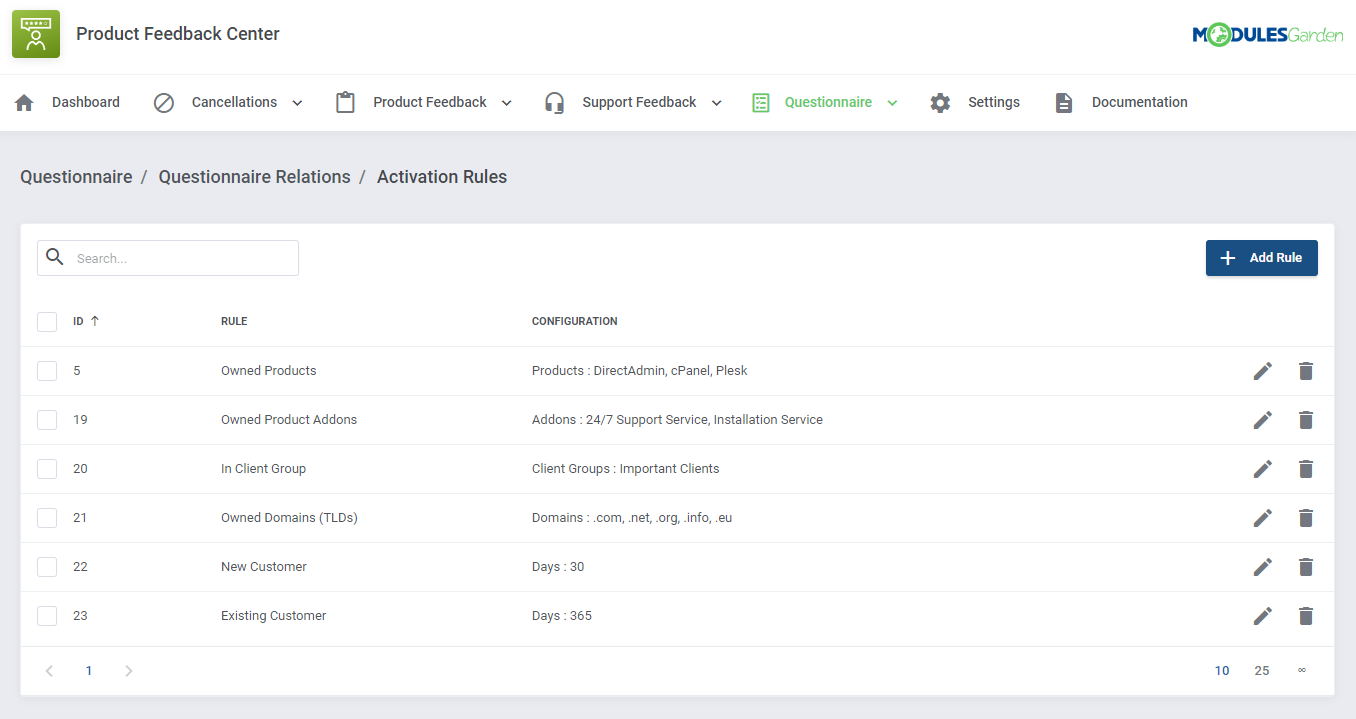Delete the New Customer rule via trash icon

coord(1306,567)
